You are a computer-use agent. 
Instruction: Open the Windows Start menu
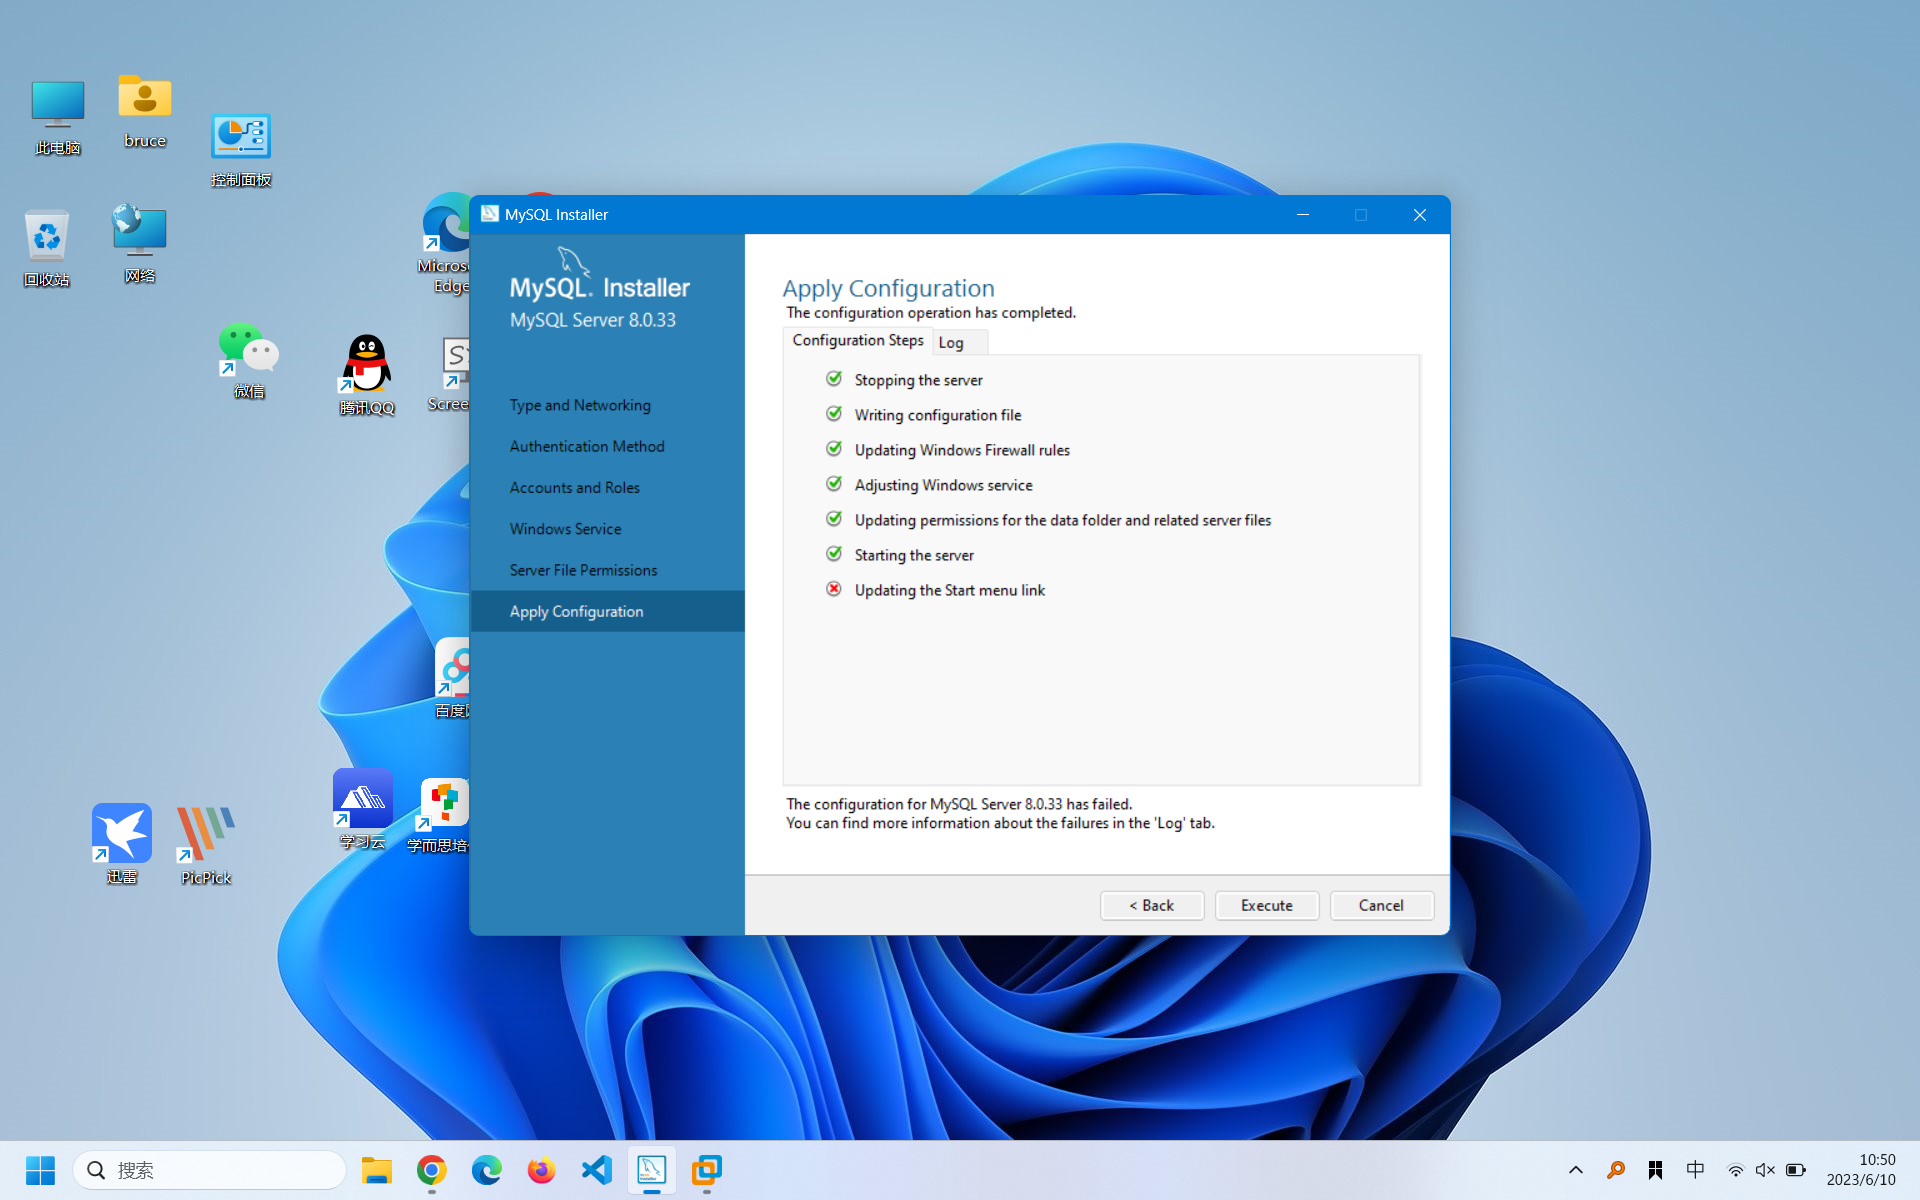coord(40,1170)
